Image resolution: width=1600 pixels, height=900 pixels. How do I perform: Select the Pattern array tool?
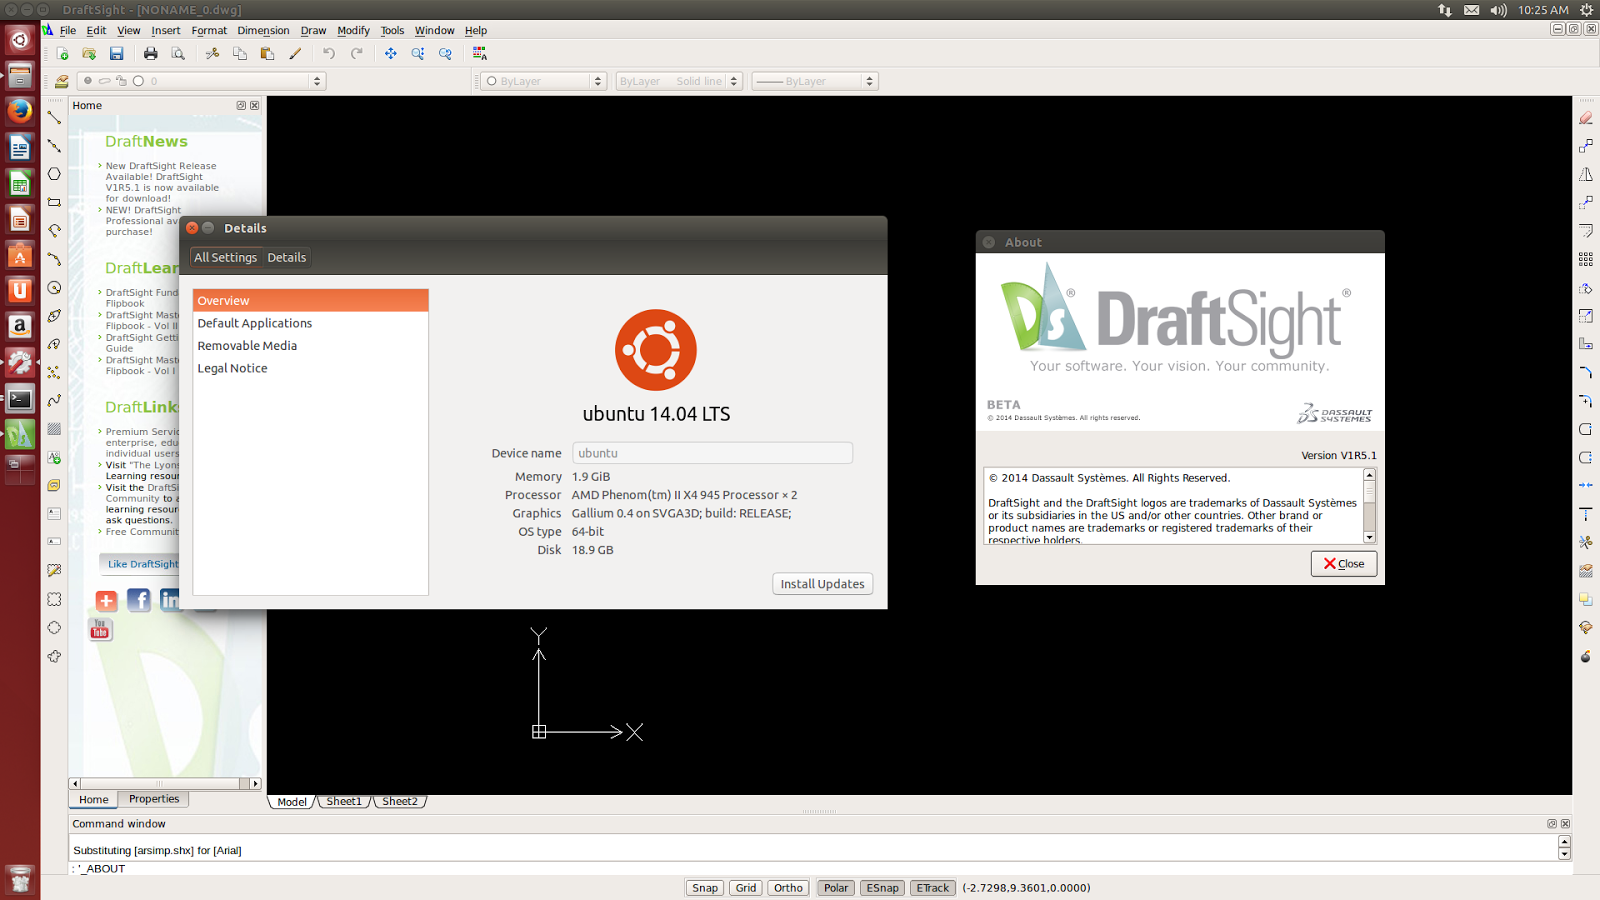click(1586, 259)
